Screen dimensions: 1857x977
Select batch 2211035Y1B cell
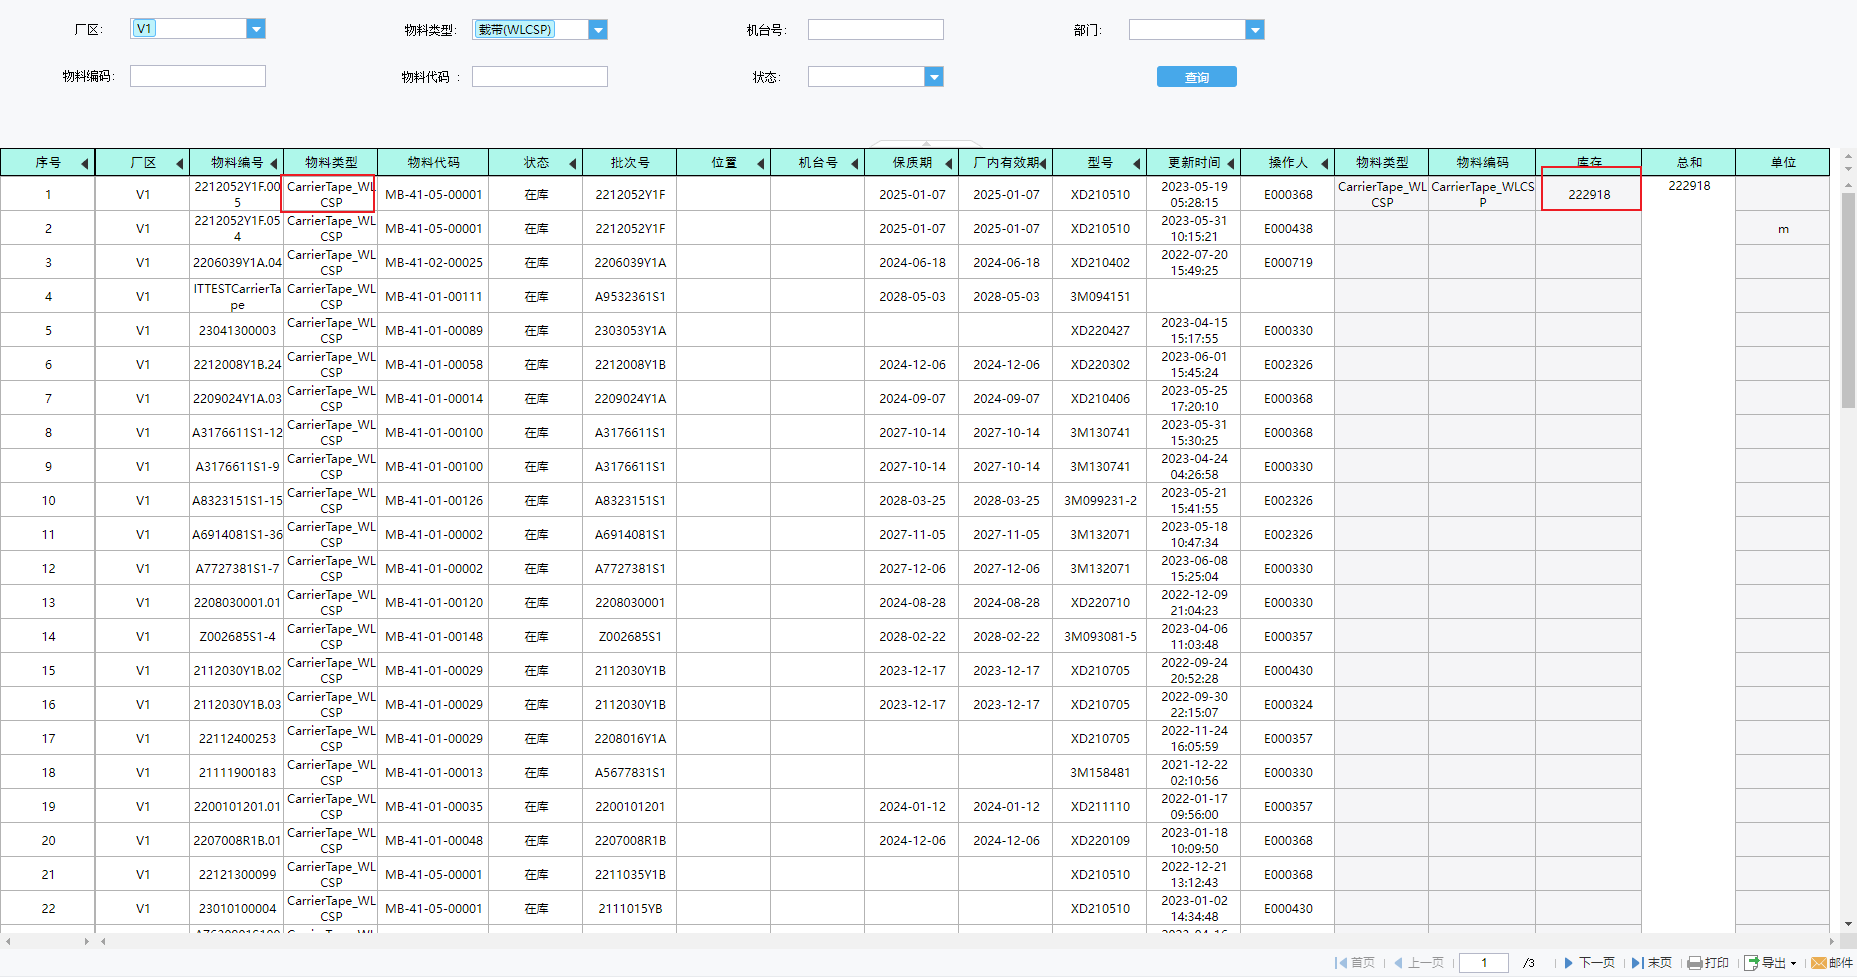(x=630, y=875)
